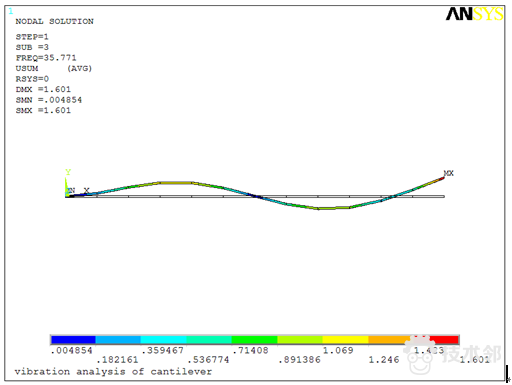
Task: Click the (AVG) label
Action: coord(79,68)
